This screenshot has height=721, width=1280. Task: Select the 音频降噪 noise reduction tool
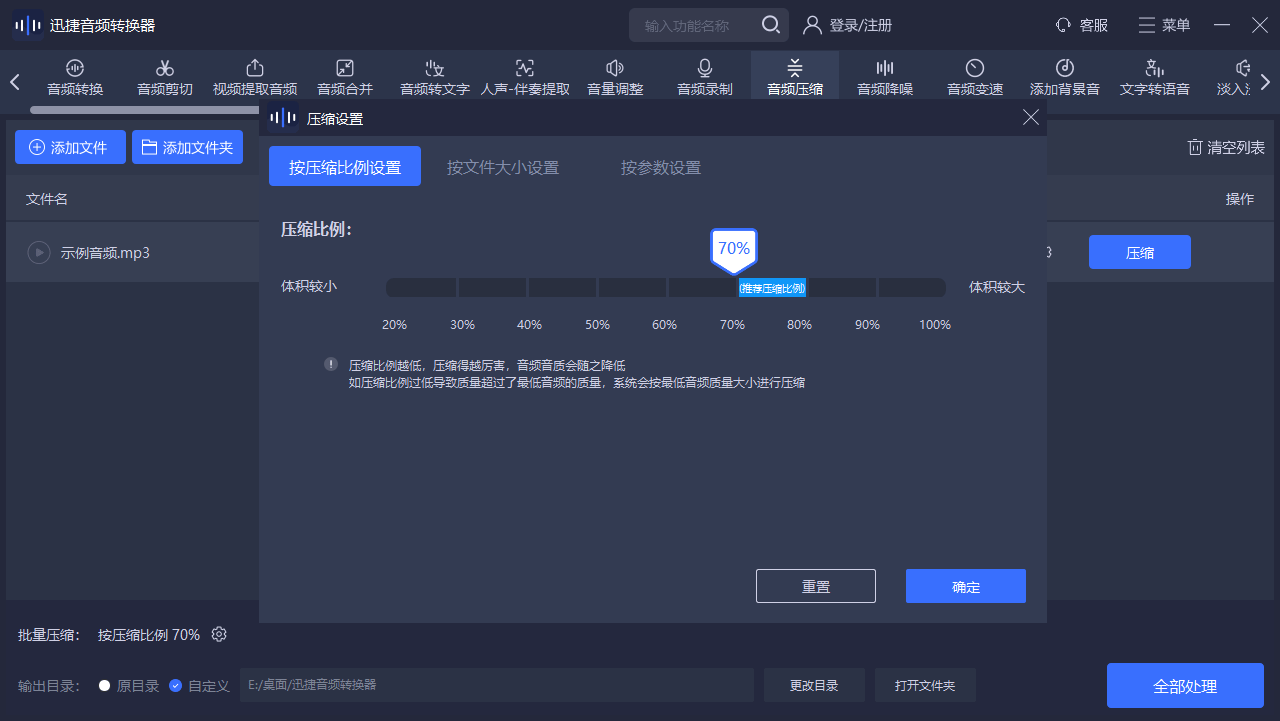(x=885, y=77)
